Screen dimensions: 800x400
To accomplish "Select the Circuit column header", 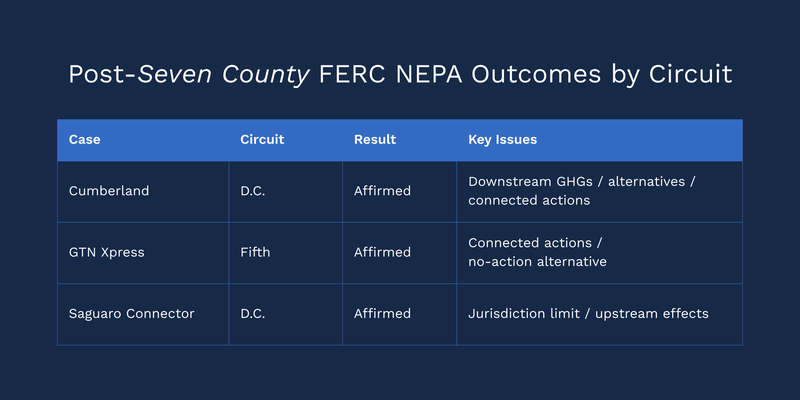I will pos(262,140).
